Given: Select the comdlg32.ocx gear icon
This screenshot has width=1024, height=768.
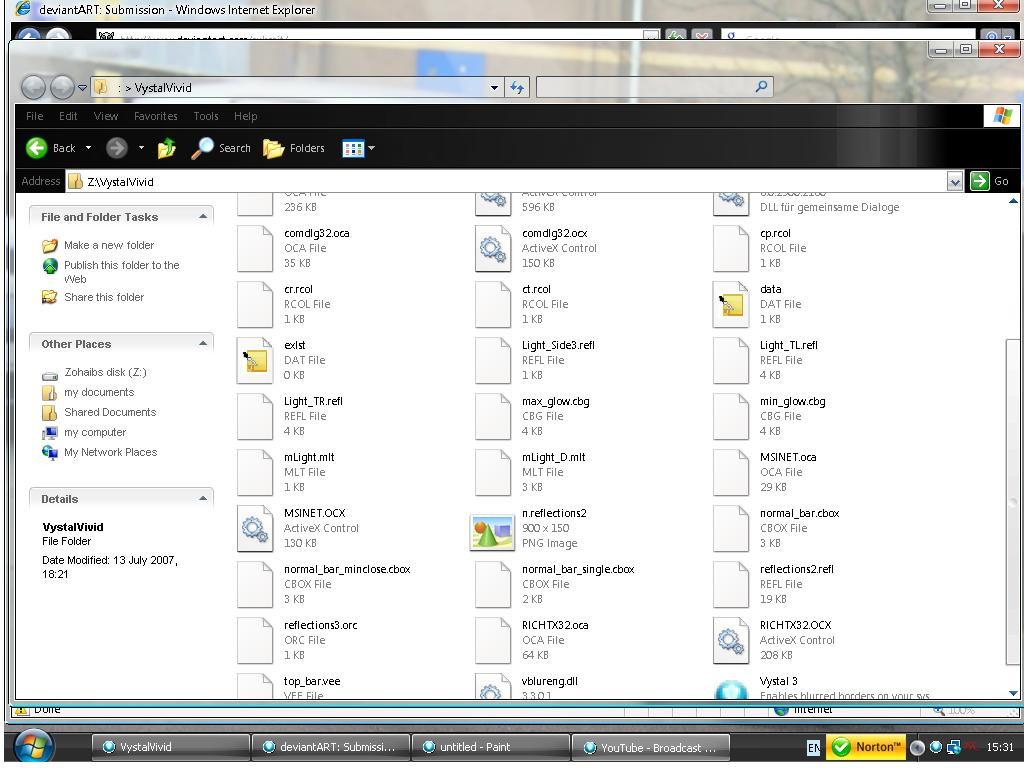Looking at the screenshot, I should click(x=493, y=248).
